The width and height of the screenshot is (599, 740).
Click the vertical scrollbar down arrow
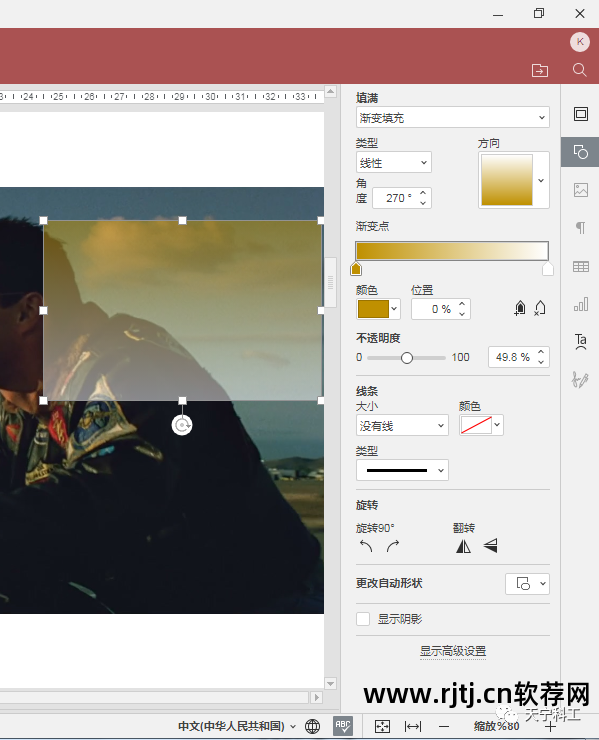click(x=330, y=683)
